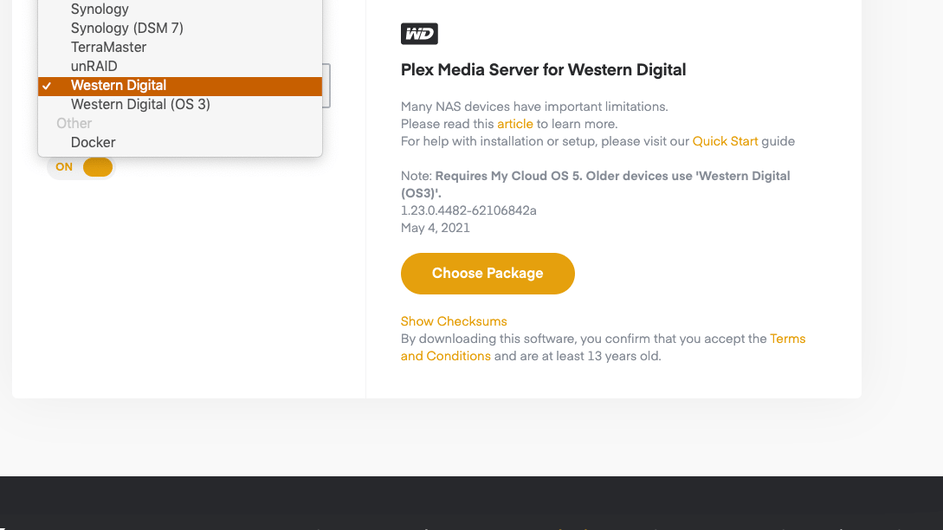Select the unRAID platform option

(94, 66)
